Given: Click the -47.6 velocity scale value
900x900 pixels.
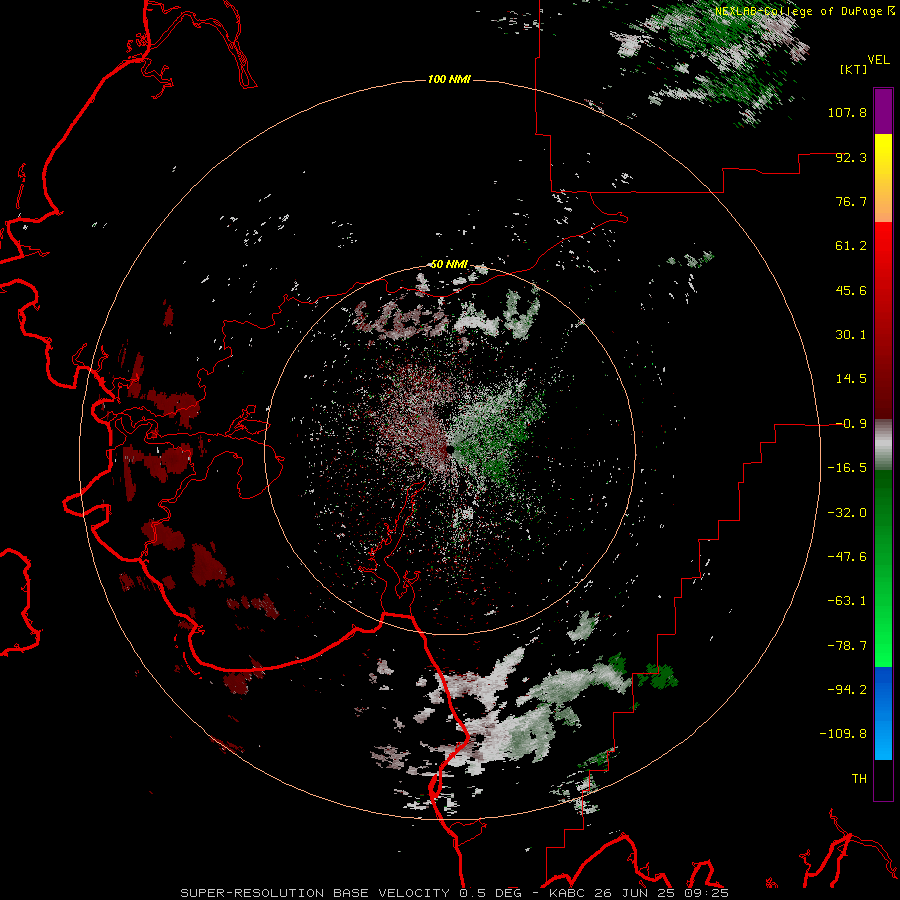Looking at the screenshot, I should (x=847, y=557).
